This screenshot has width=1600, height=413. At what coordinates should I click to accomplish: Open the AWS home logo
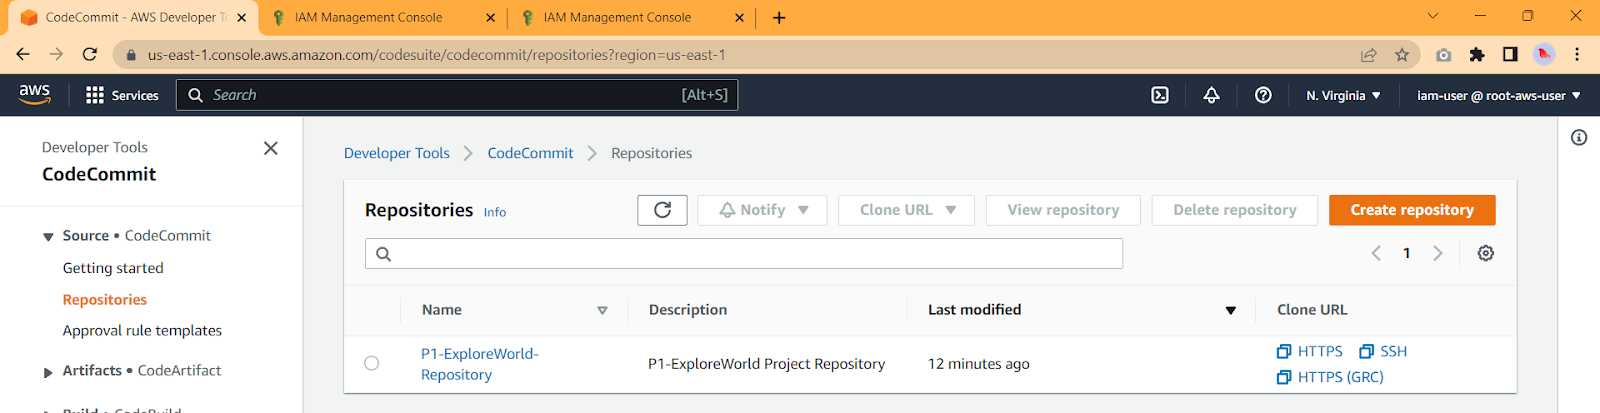point(35,94)
